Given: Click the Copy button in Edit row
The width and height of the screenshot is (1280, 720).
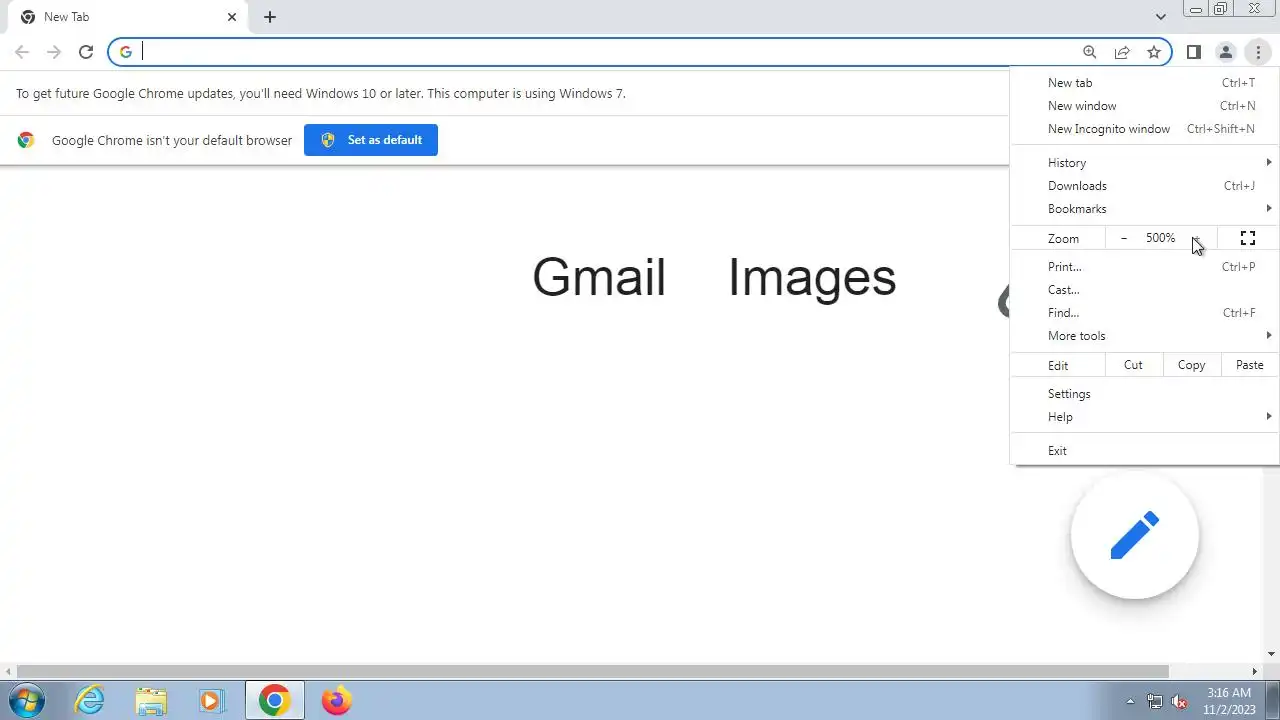Looking at the screenshot, I should [1192, 365].
